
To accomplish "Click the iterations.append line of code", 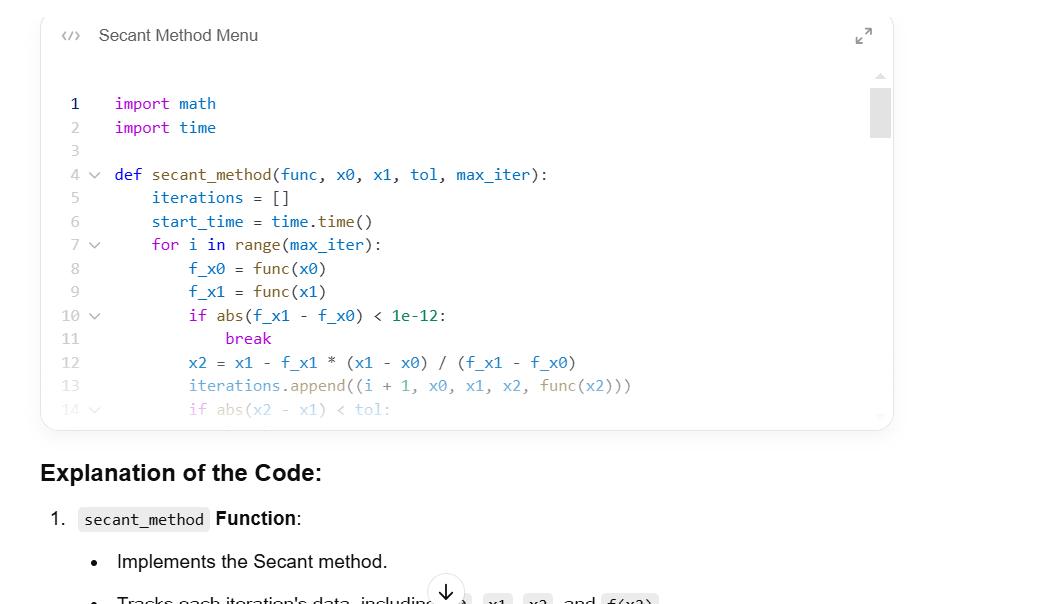I will (409, 386).
